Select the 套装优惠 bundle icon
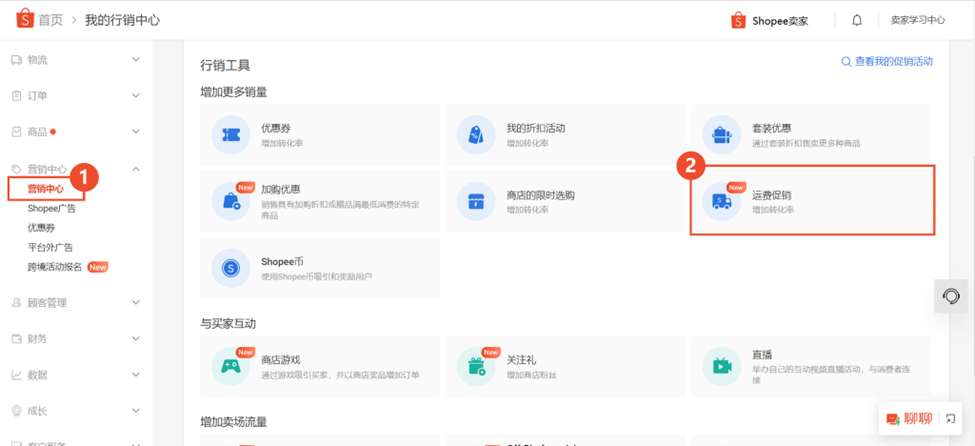The image size is (975, 446). [x=721, y=135]
